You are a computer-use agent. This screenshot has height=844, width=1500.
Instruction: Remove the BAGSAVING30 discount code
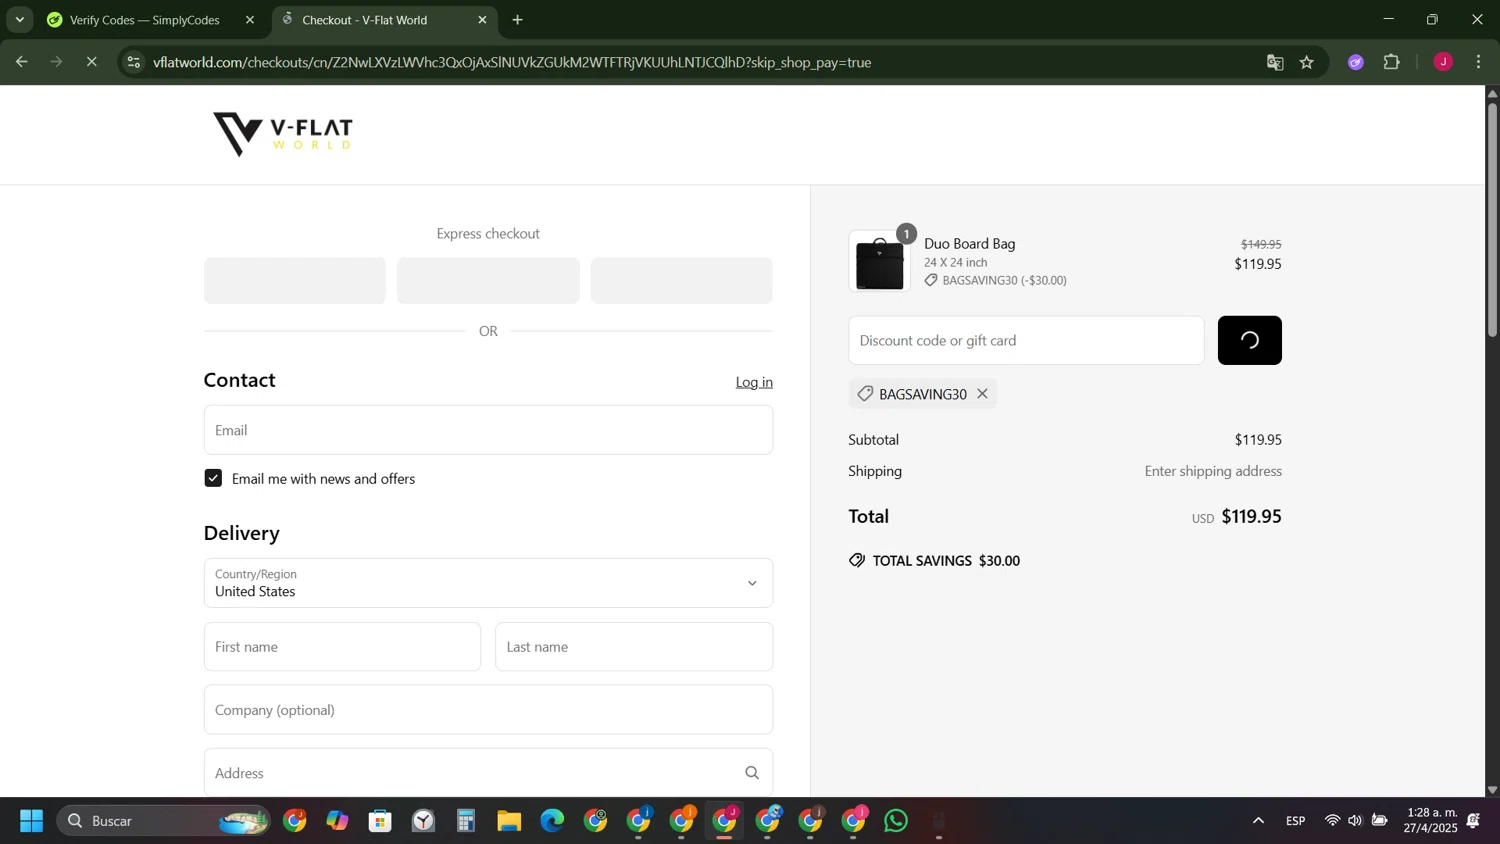(x=983, y=394)
